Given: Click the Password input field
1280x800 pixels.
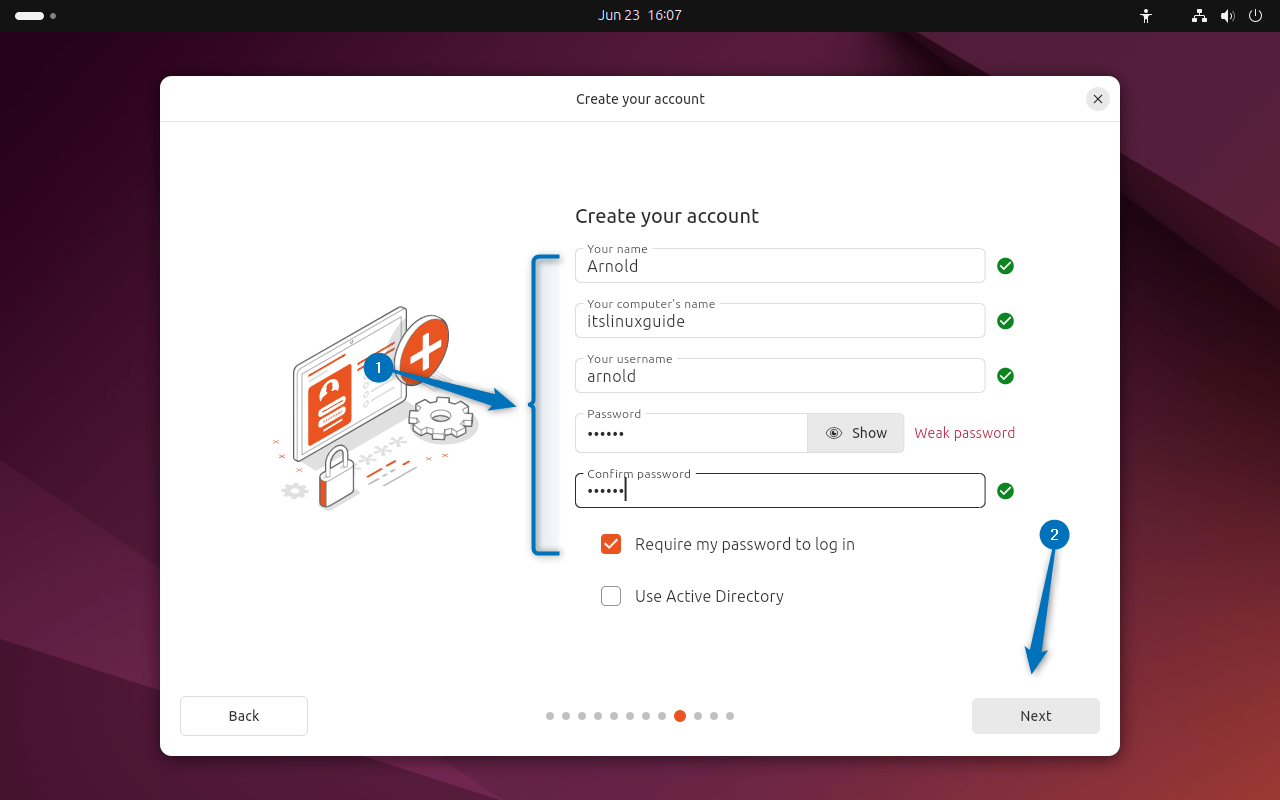Looking at the screenshot, I should [690, 432].
